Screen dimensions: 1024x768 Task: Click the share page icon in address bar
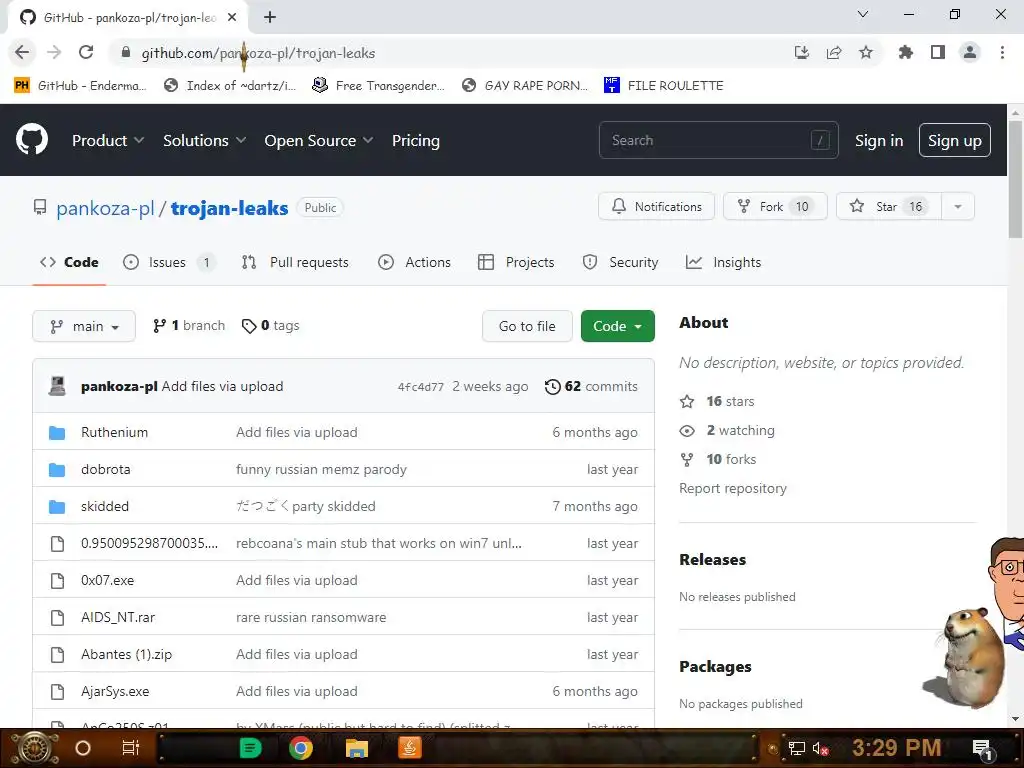coord(833,52)
